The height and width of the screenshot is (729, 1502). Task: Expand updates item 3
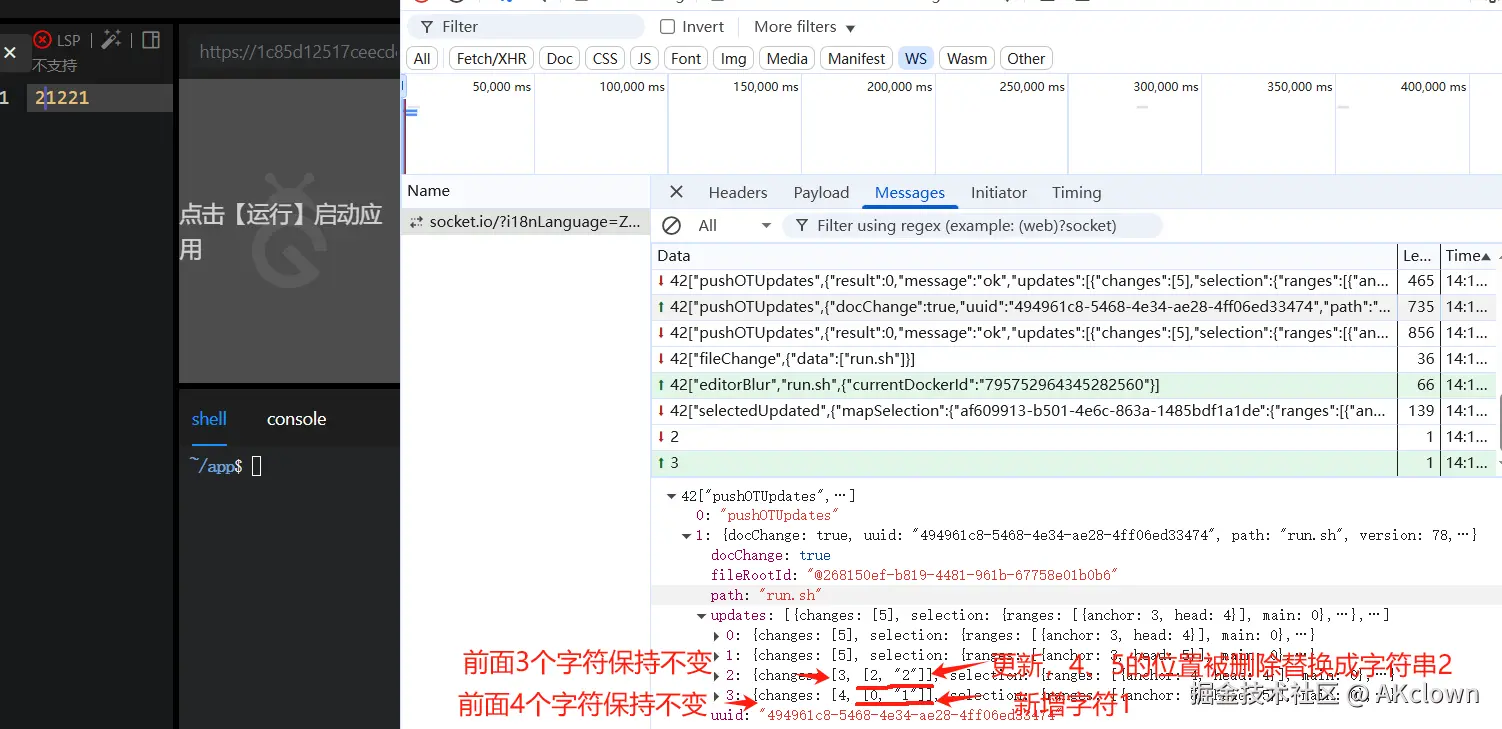[716, 696]
